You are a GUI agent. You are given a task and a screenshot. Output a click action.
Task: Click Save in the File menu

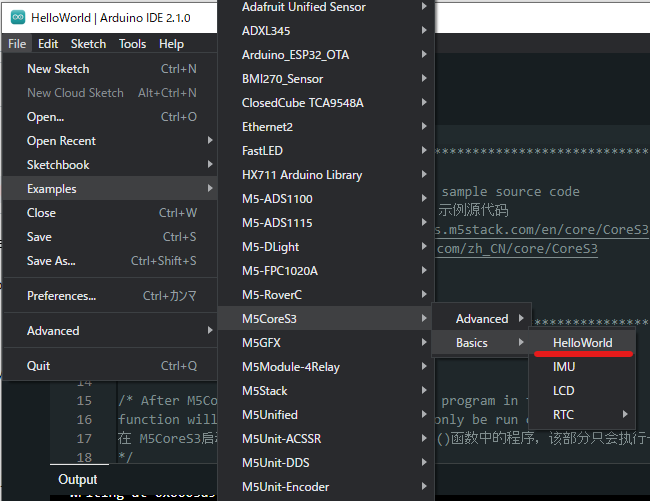coord(110,237)
